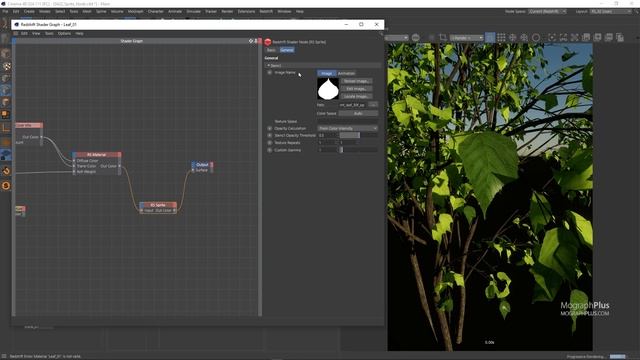Click the checkered sphere icon in left sidebar

[6, 66]
